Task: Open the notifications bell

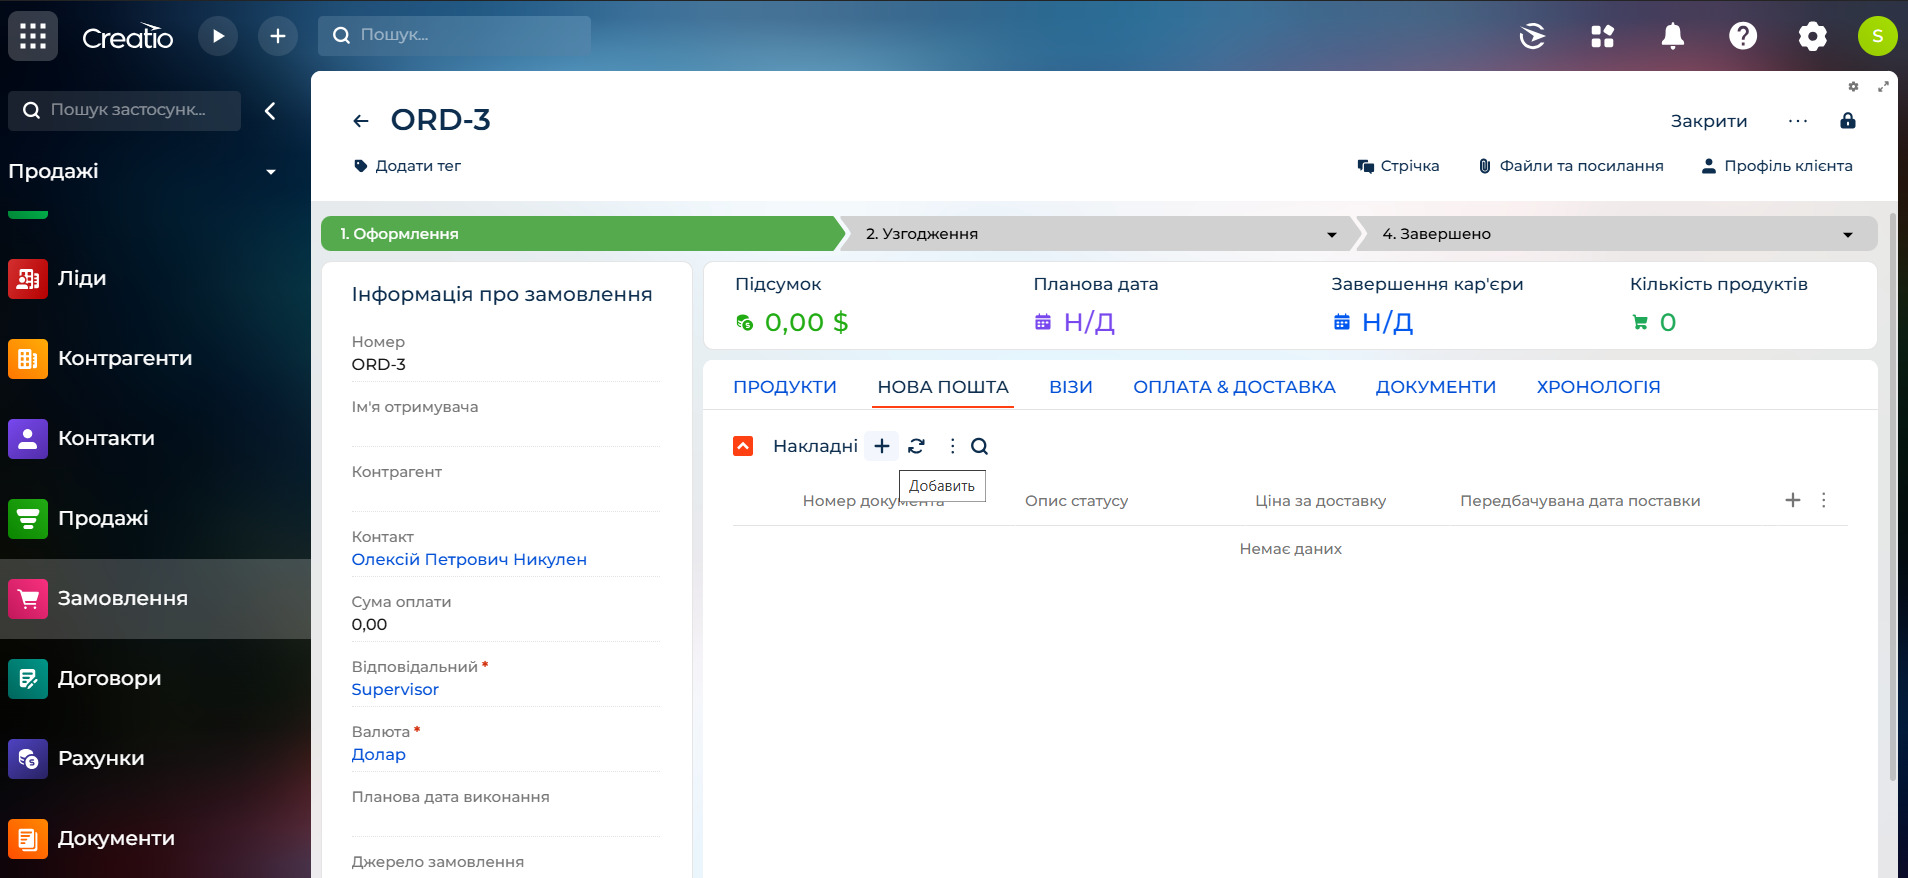Action: point(1672,37)
